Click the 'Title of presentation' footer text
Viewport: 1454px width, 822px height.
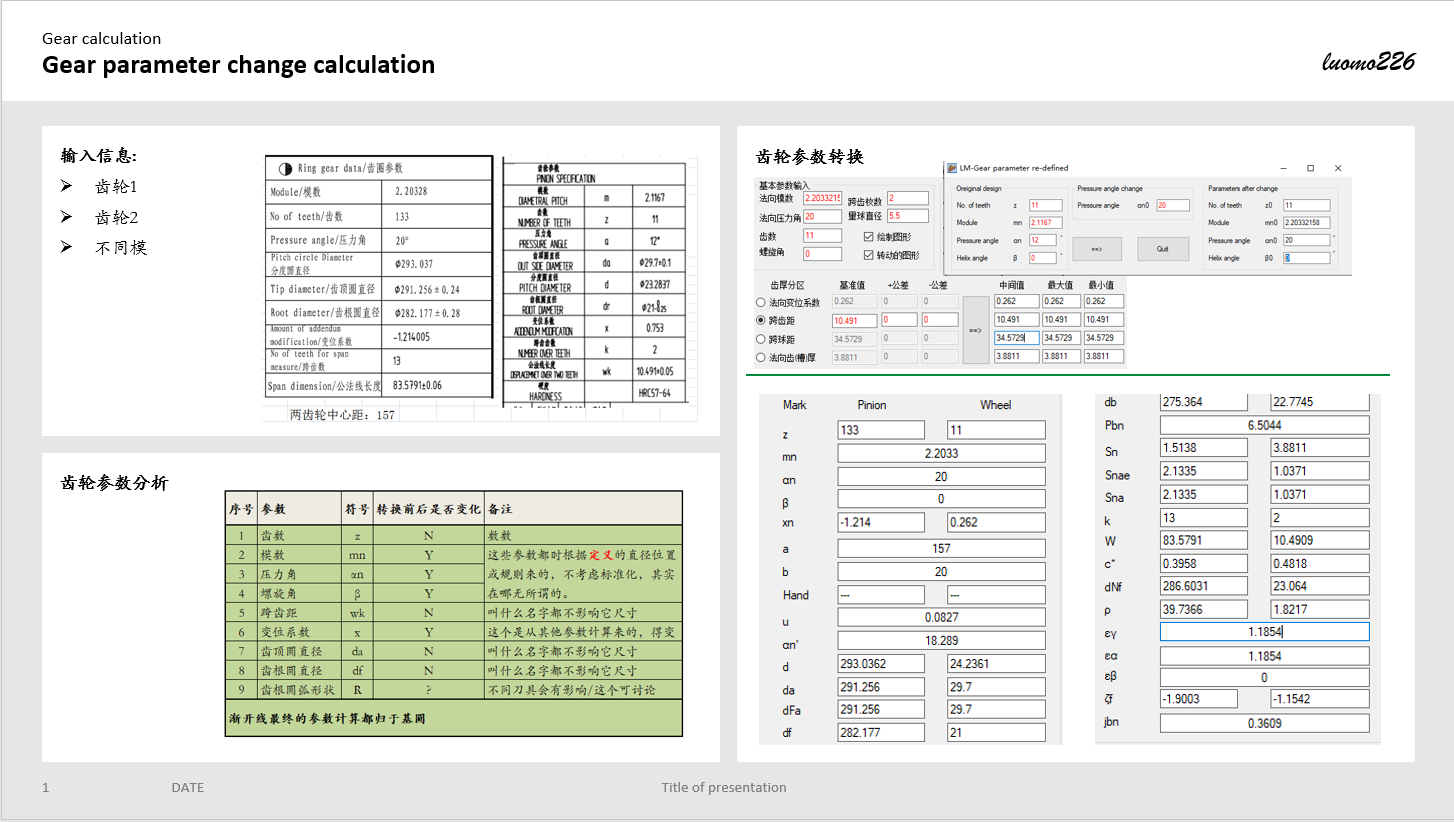[x=724, y=787]
